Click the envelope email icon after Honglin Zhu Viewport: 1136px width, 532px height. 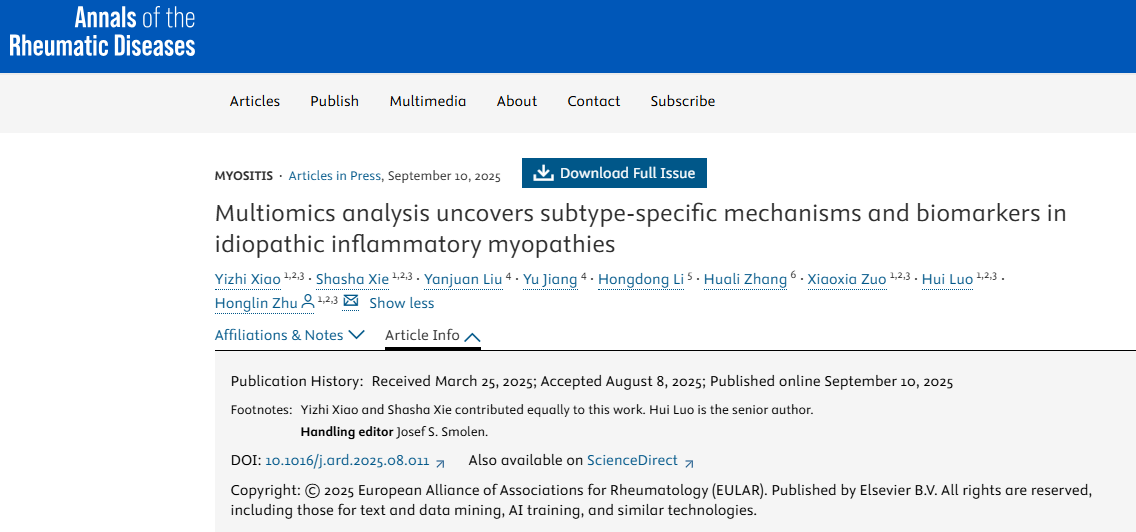click(x=351, y=301)
